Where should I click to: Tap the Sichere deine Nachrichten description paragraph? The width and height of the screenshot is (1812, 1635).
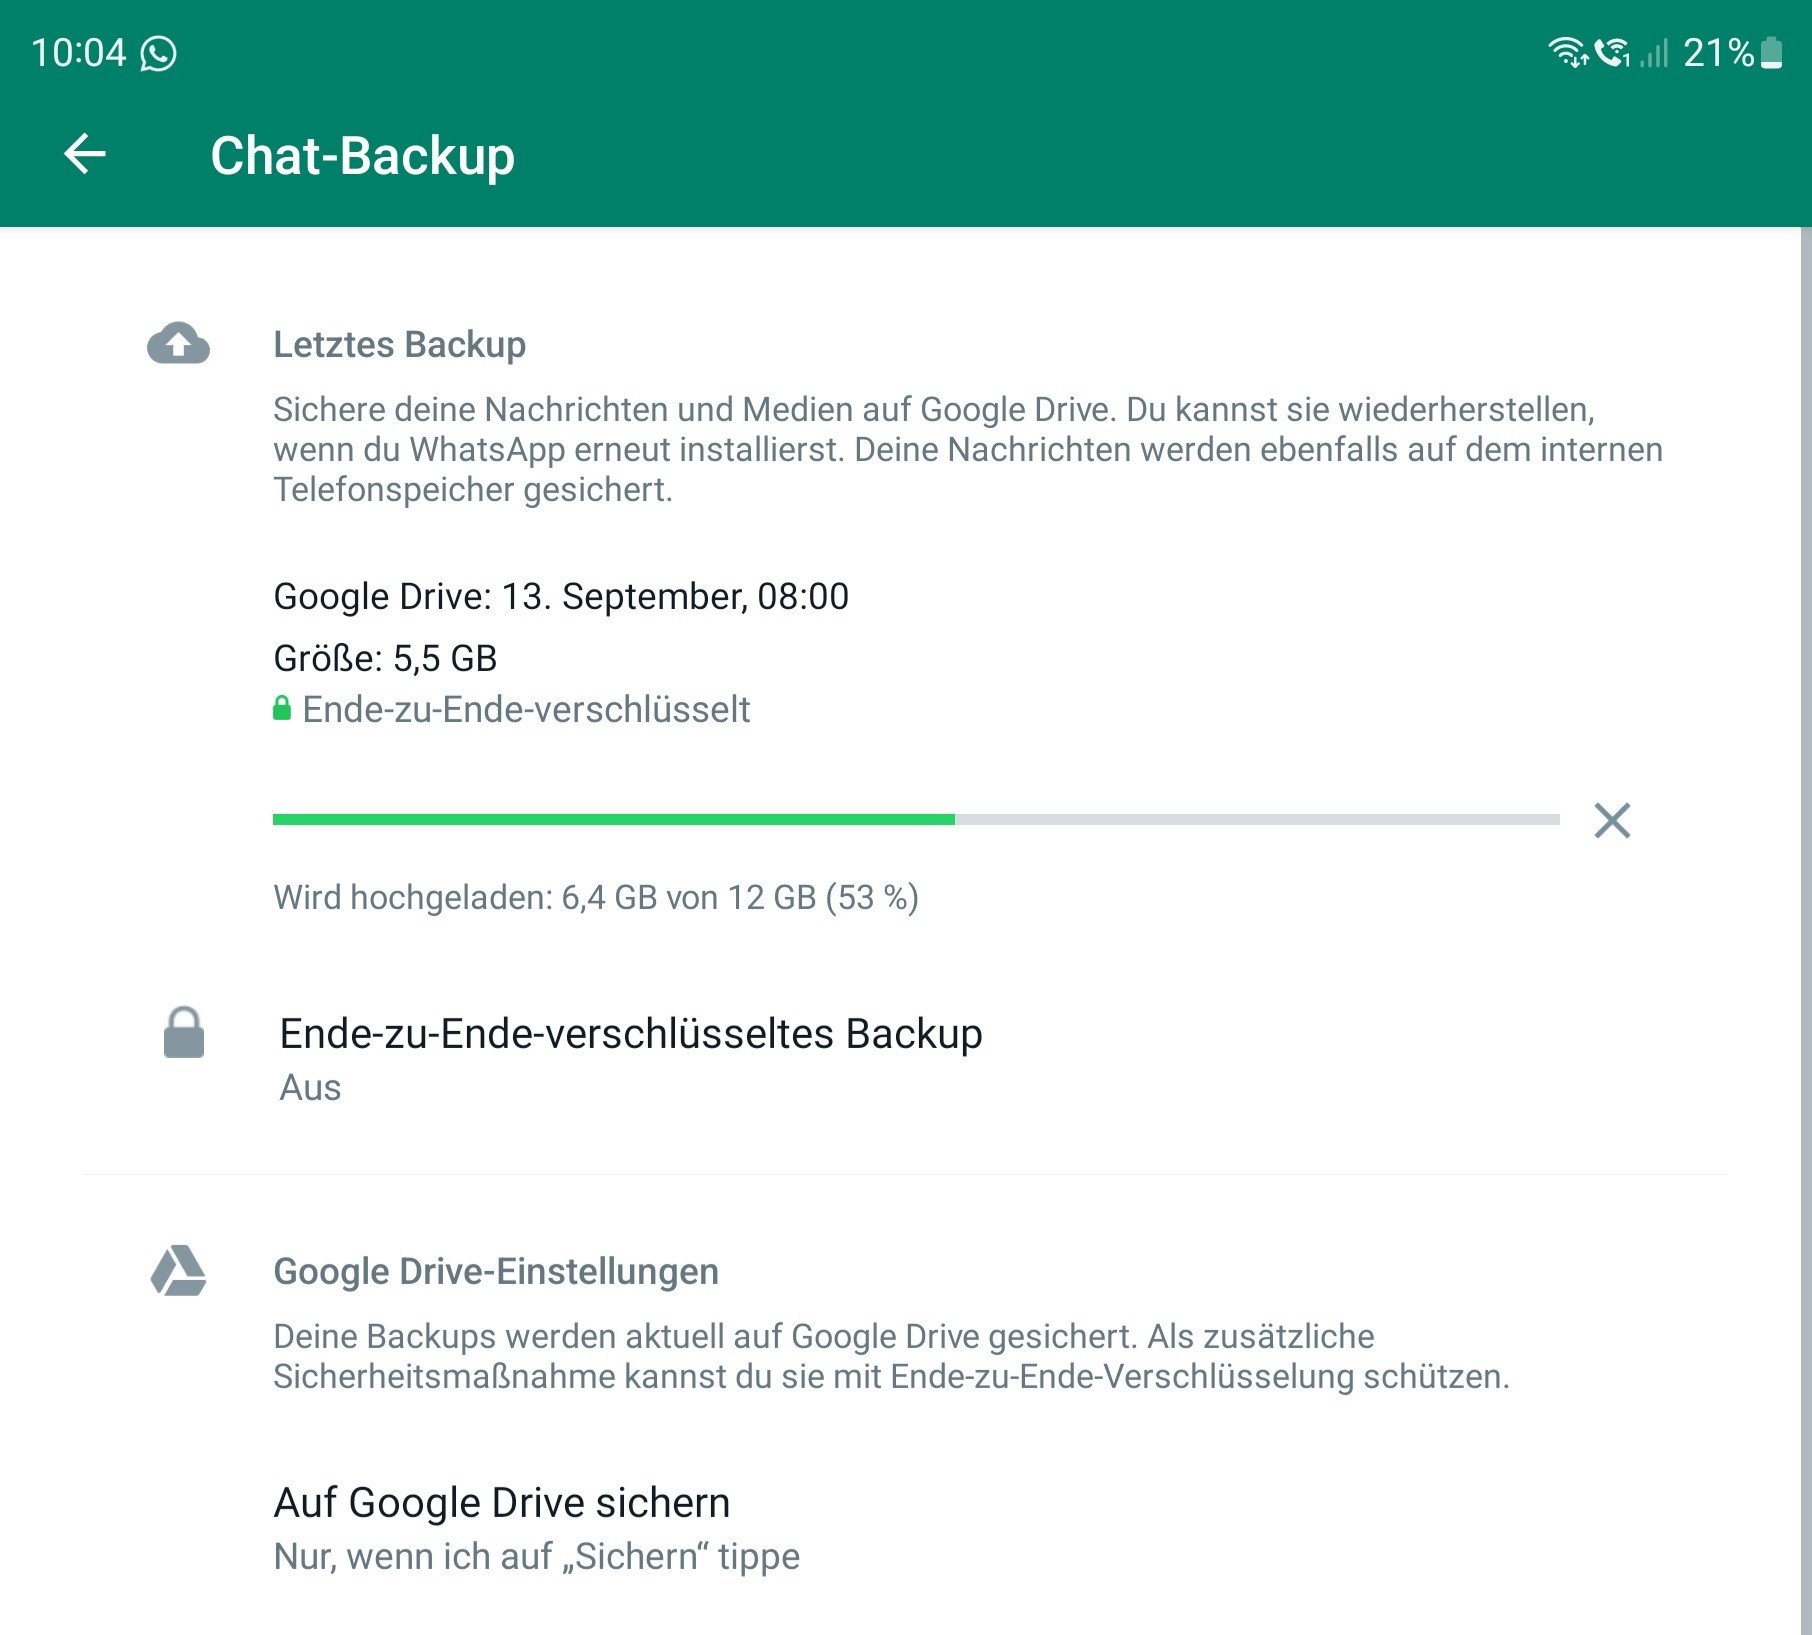pos(968,449)
